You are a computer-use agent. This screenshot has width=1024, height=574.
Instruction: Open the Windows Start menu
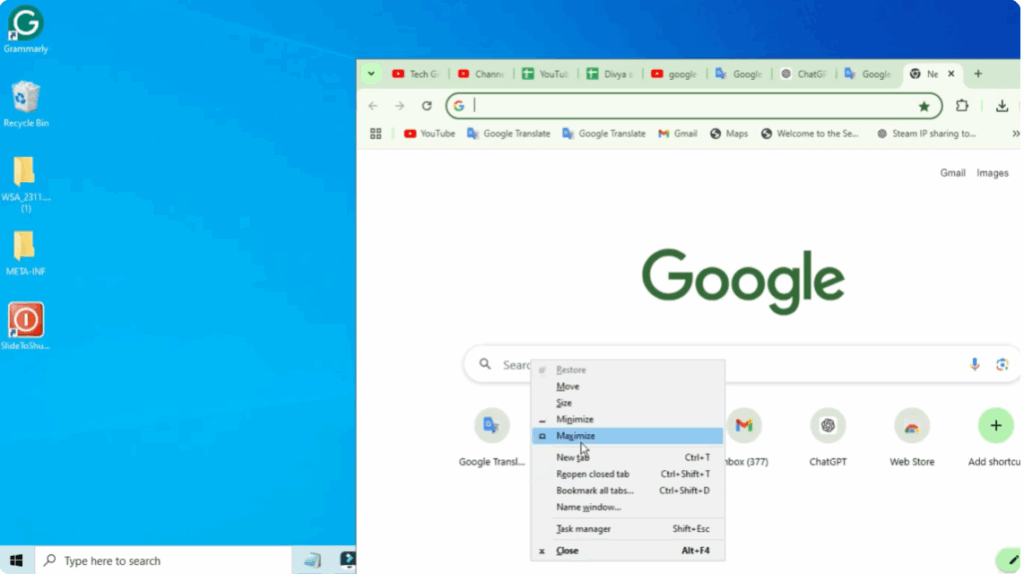[x=16, y=560]
